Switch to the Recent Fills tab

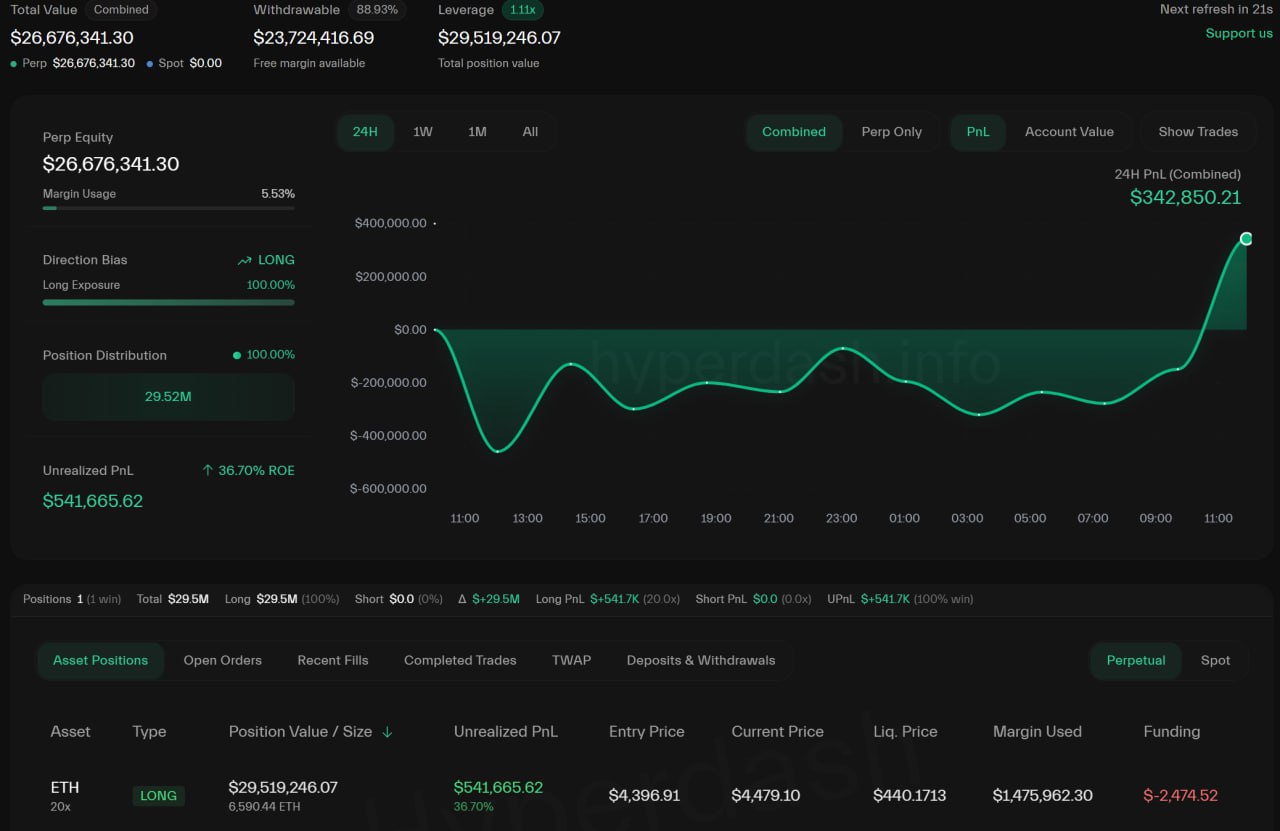pyautogui.click(x=332, y=660)
